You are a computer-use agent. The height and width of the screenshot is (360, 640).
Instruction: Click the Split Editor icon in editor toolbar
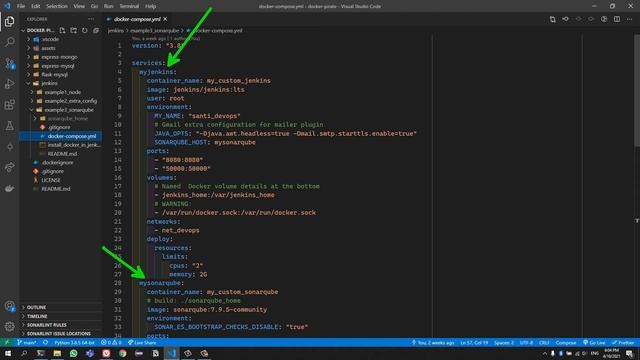617,19
